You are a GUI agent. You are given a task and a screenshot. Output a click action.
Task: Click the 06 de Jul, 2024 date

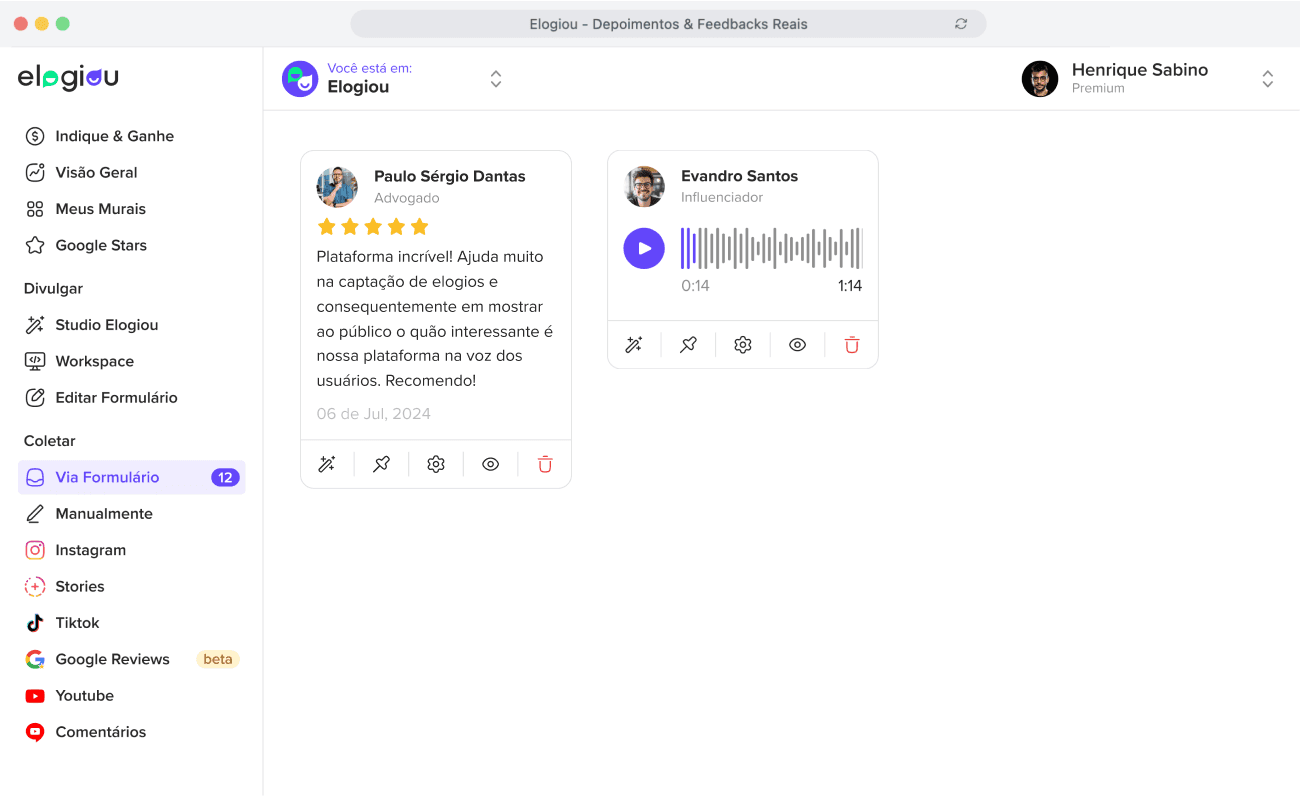pyautogui.click(x=373, y=414)
